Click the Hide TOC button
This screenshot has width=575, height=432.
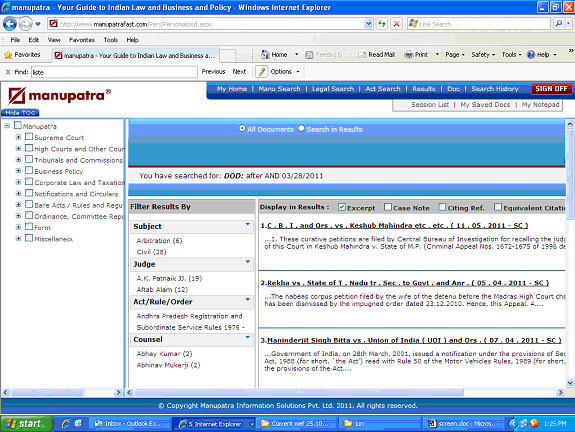point(20,113)
